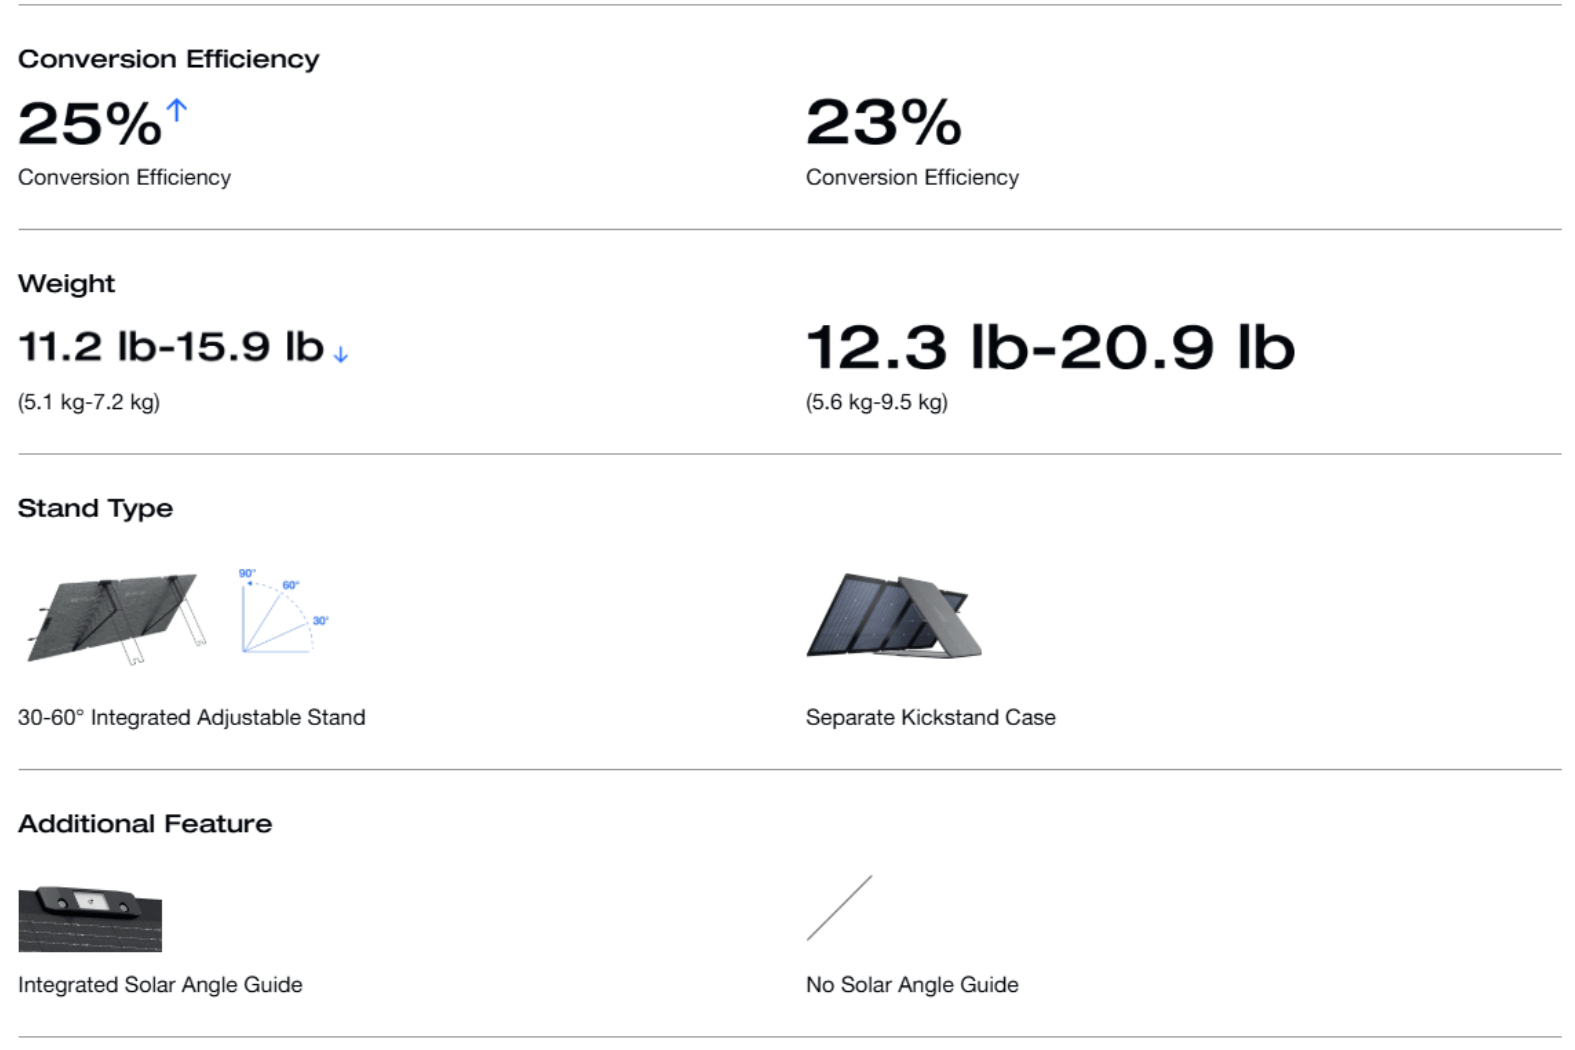Click the separate kickstand case panel image
The height and width of the screenshot is (1050, 1575).
(893, 616)
